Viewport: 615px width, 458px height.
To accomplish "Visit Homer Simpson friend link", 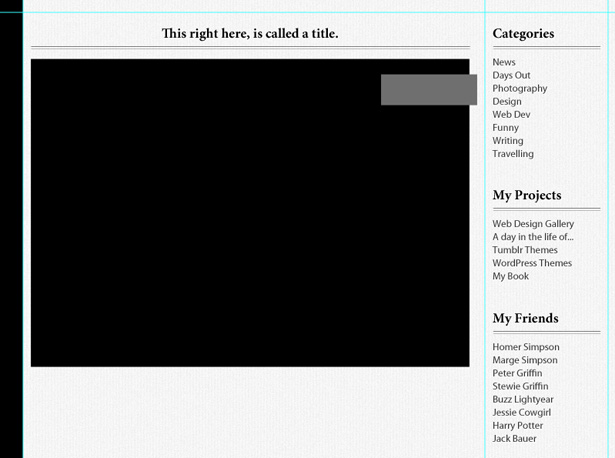I will click(x=526, y=347).
